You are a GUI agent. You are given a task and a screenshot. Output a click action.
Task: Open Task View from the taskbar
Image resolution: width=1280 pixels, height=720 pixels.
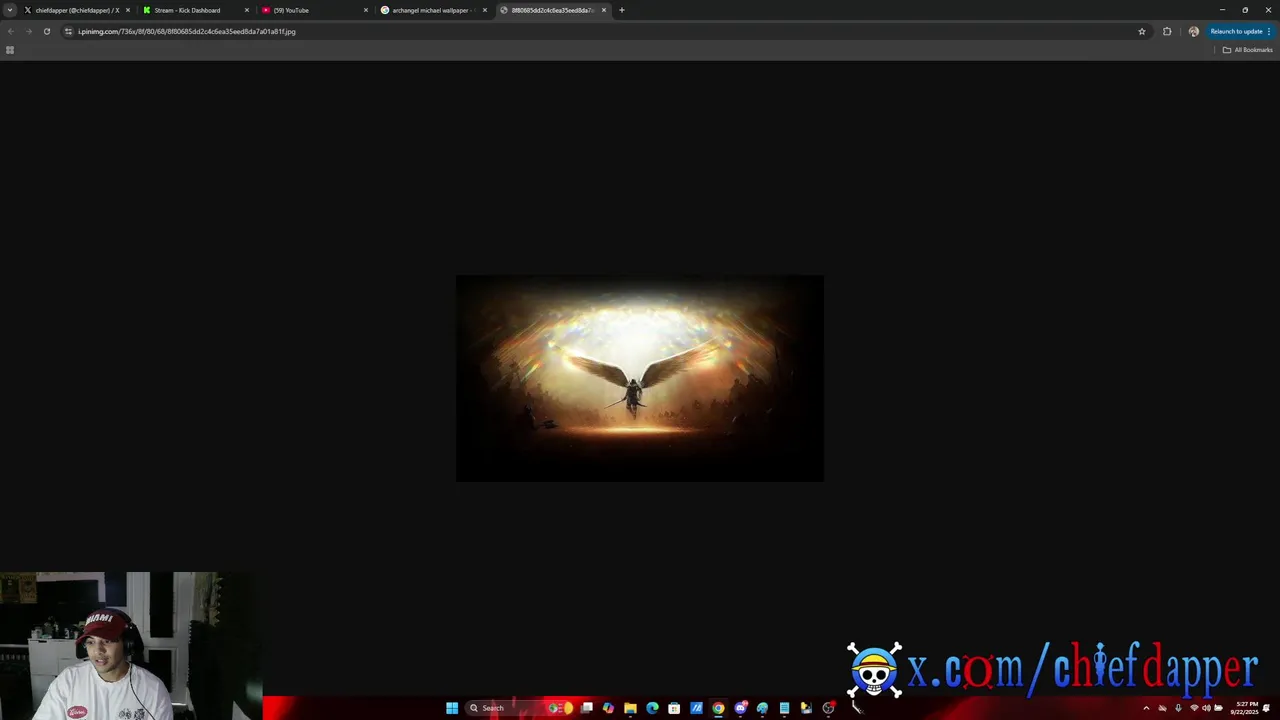pos(587,708)
